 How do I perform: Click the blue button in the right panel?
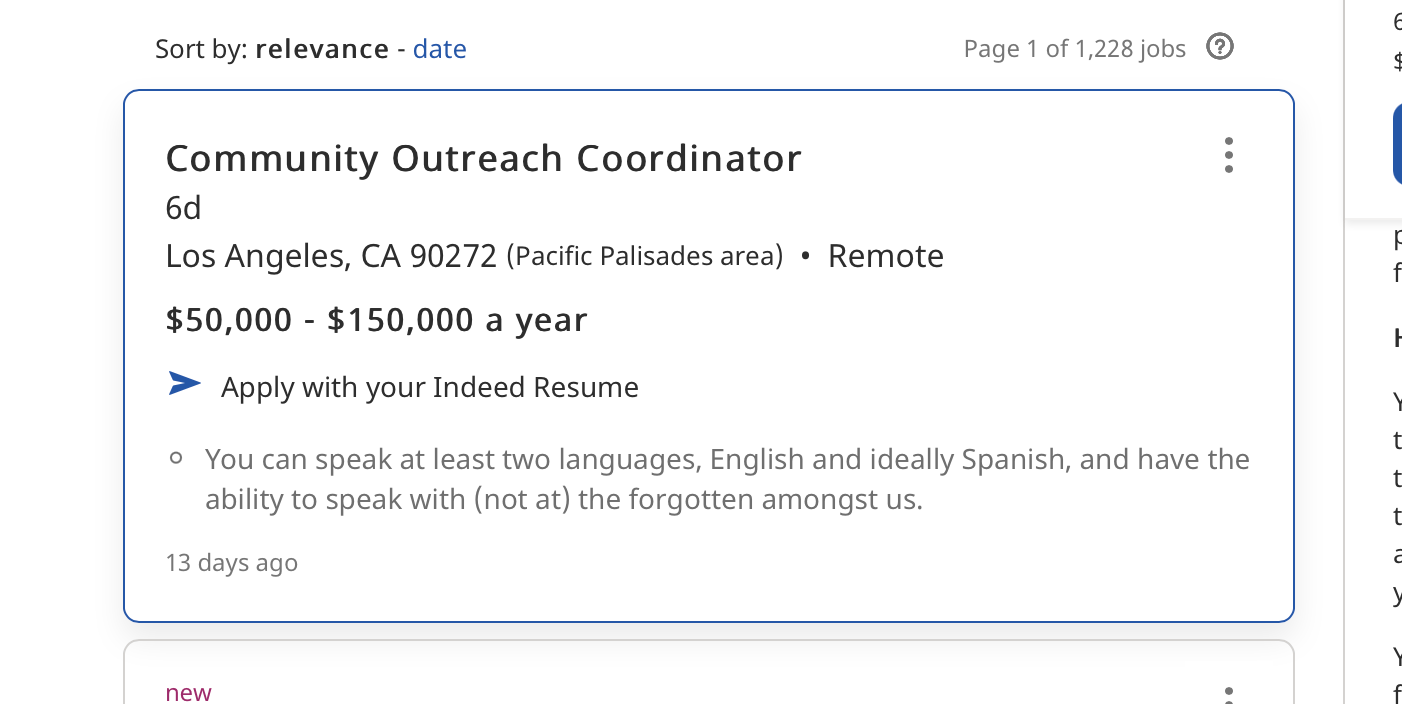pos(1397,145)
